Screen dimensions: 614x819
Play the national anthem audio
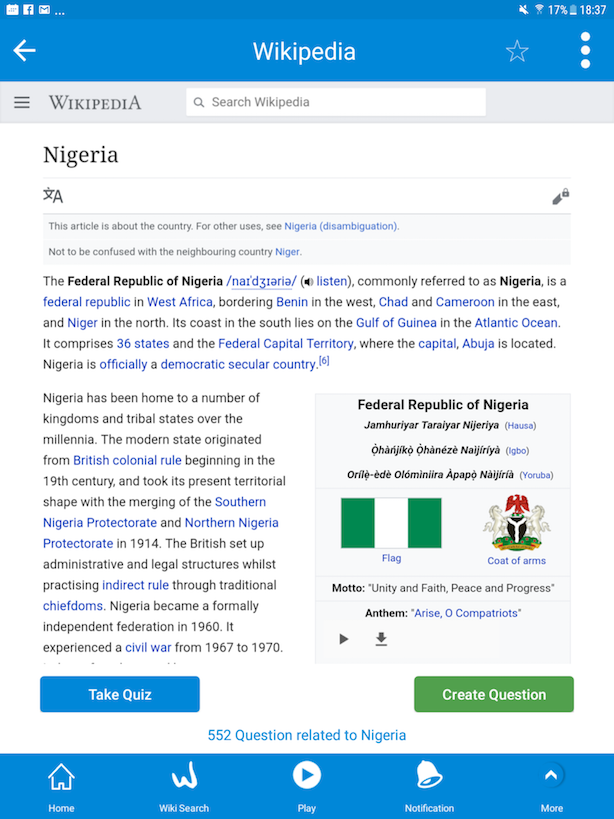(344, 639)
